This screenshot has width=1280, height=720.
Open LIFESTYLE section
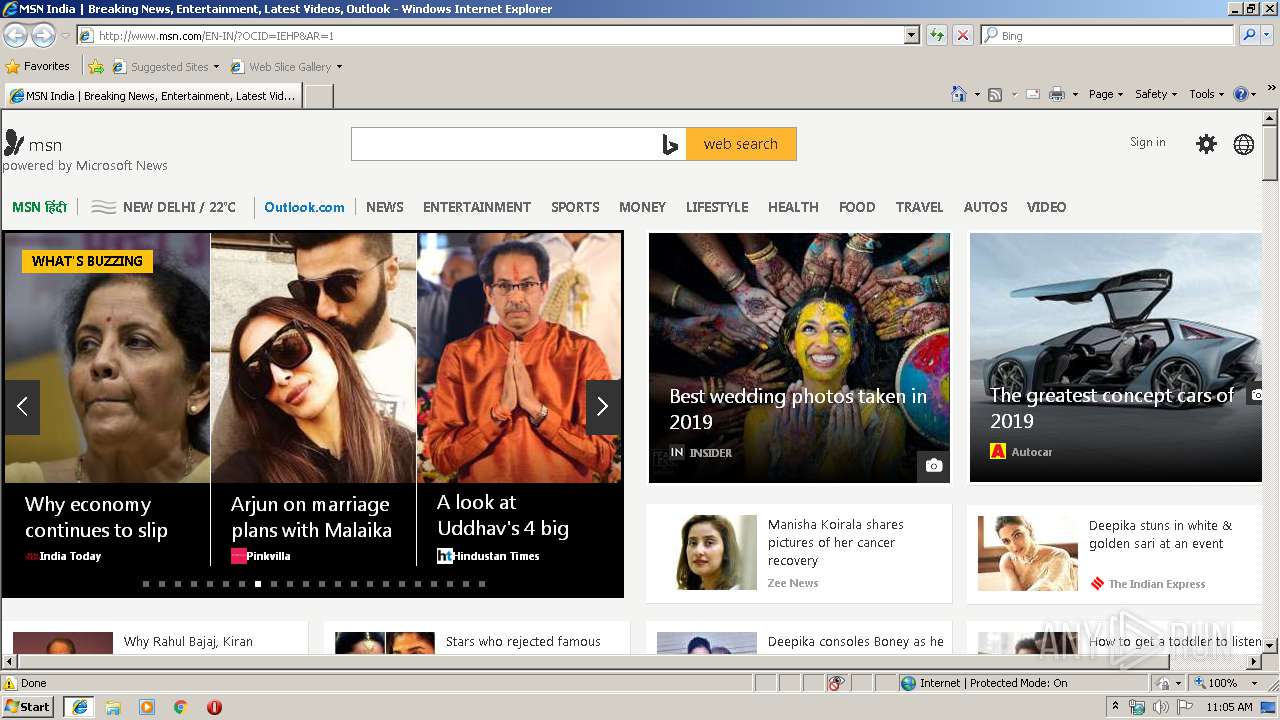click(717, 207)
